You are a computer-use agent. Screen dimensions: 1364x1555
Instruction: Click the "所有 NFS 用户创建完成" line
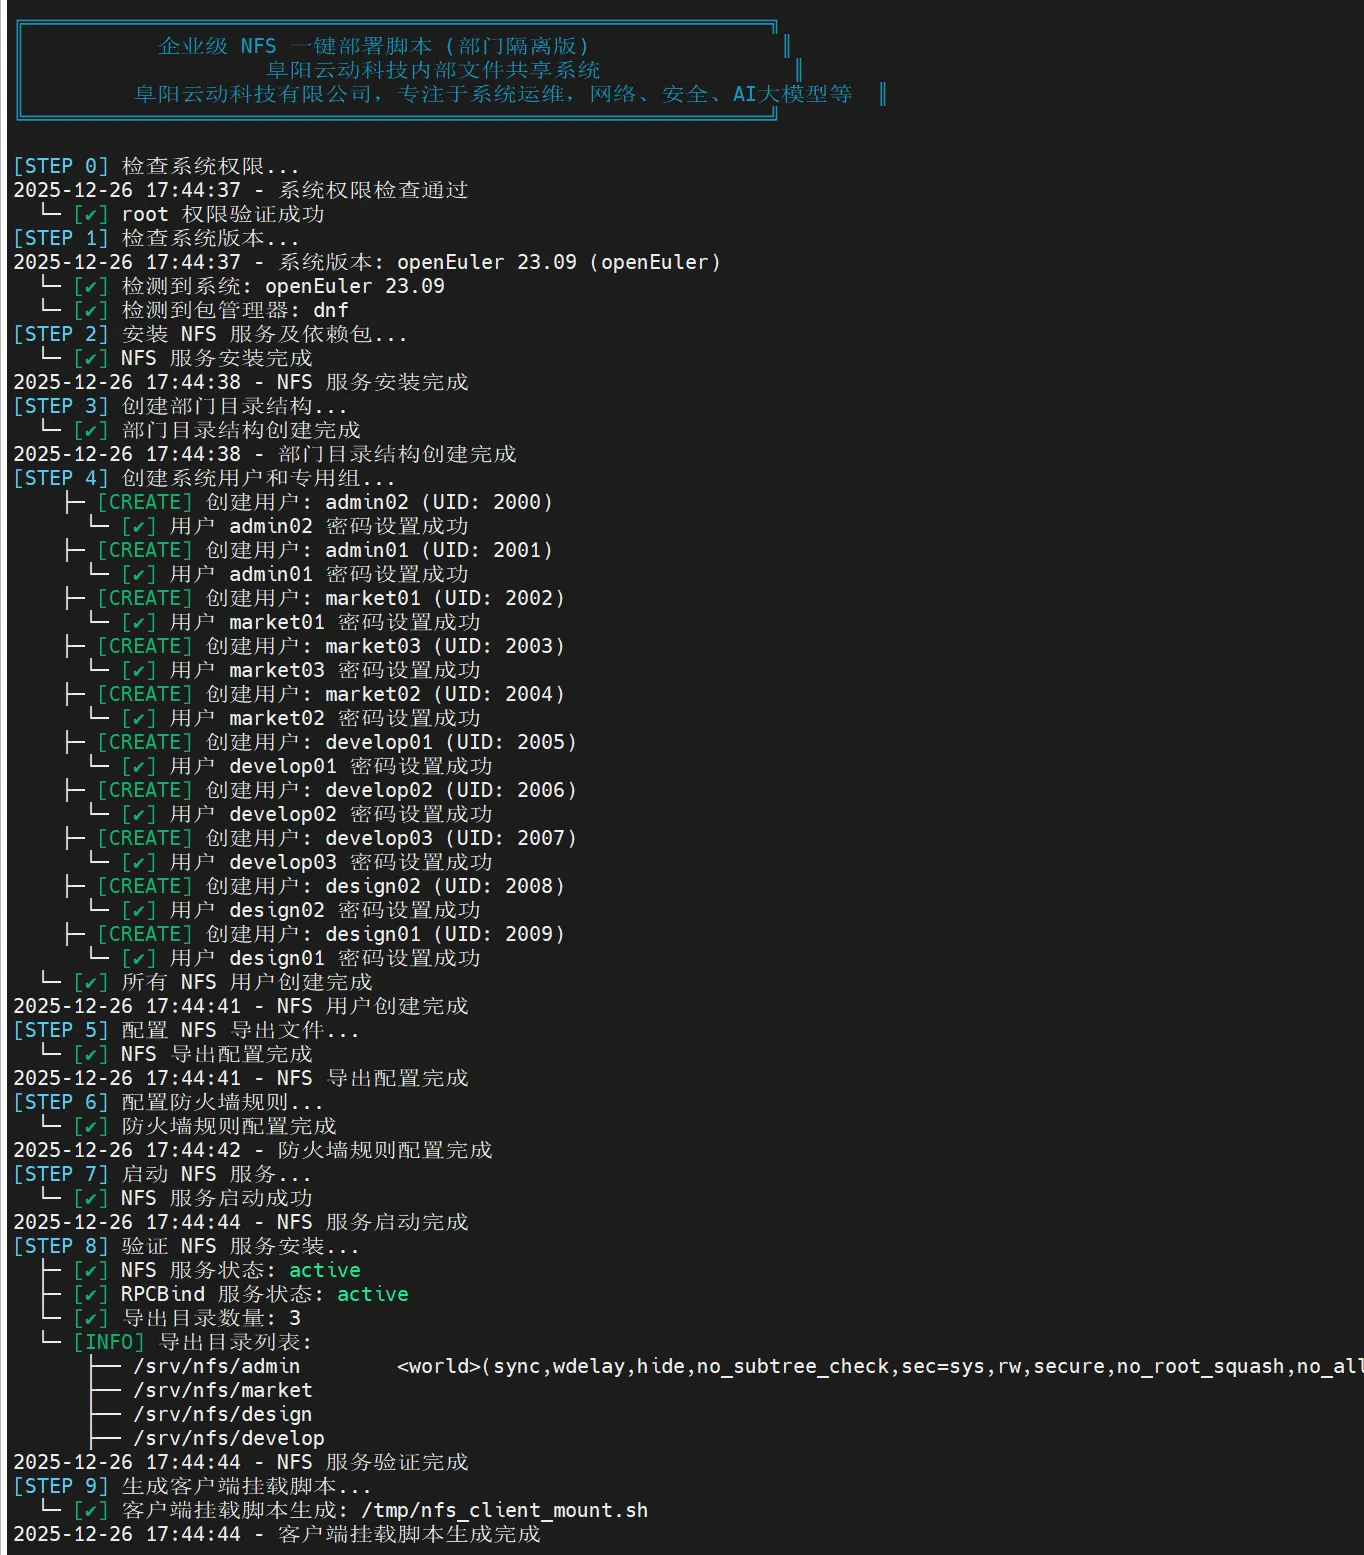247,982
